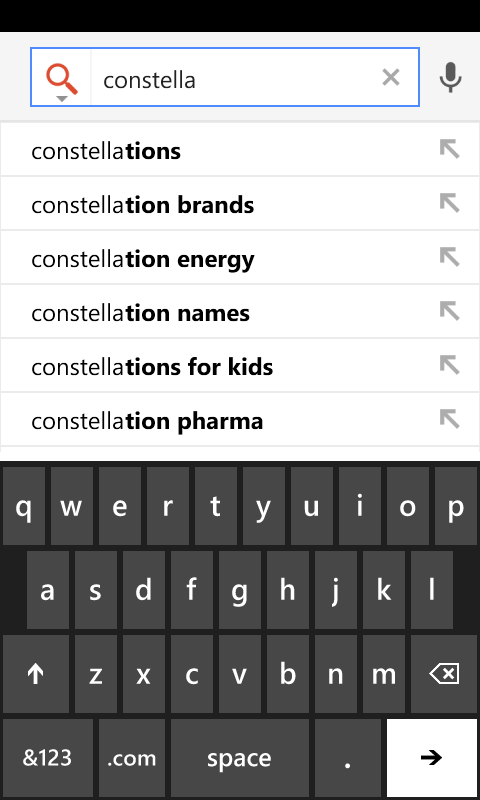Tap the .com key

click(x=132, y=758)
